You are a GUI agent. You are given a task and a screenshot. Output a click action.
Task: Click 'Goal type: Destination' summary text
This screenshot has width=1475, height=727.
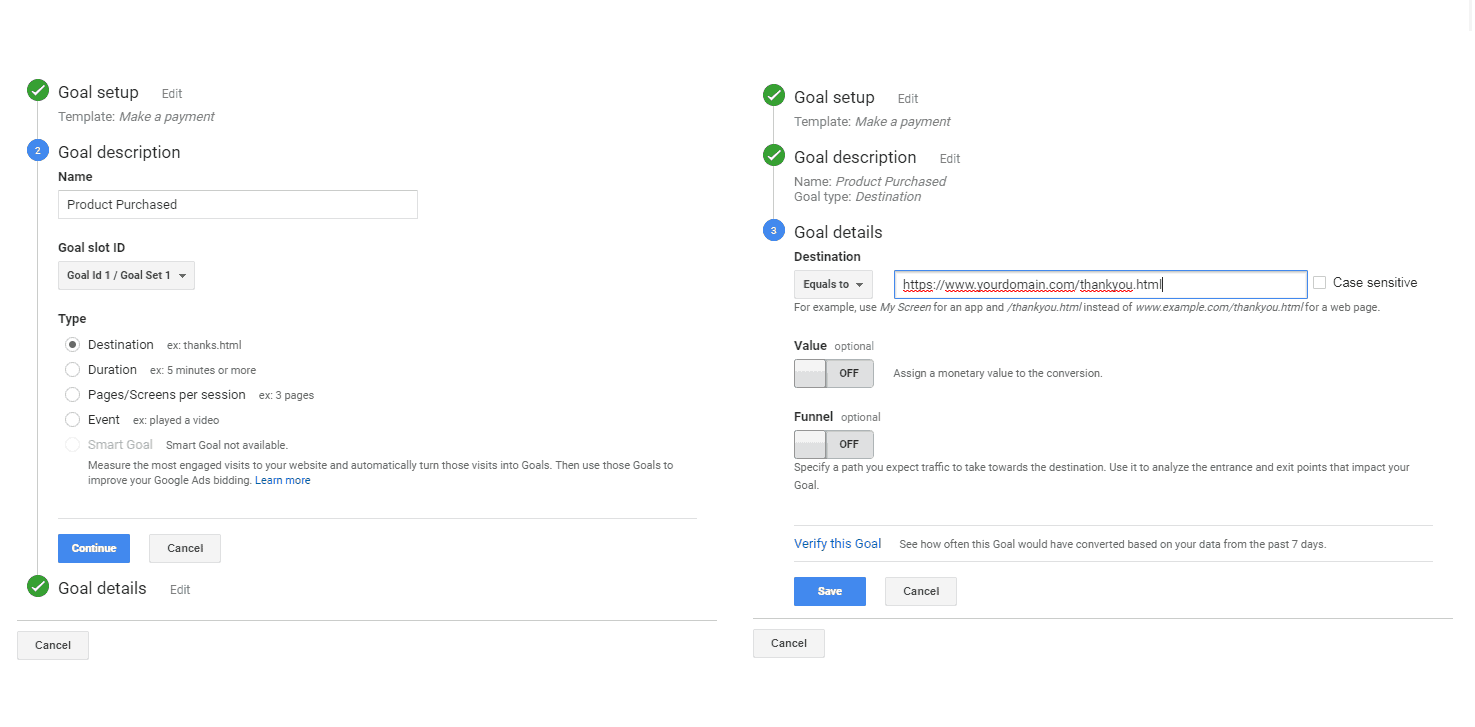(858, 196)
